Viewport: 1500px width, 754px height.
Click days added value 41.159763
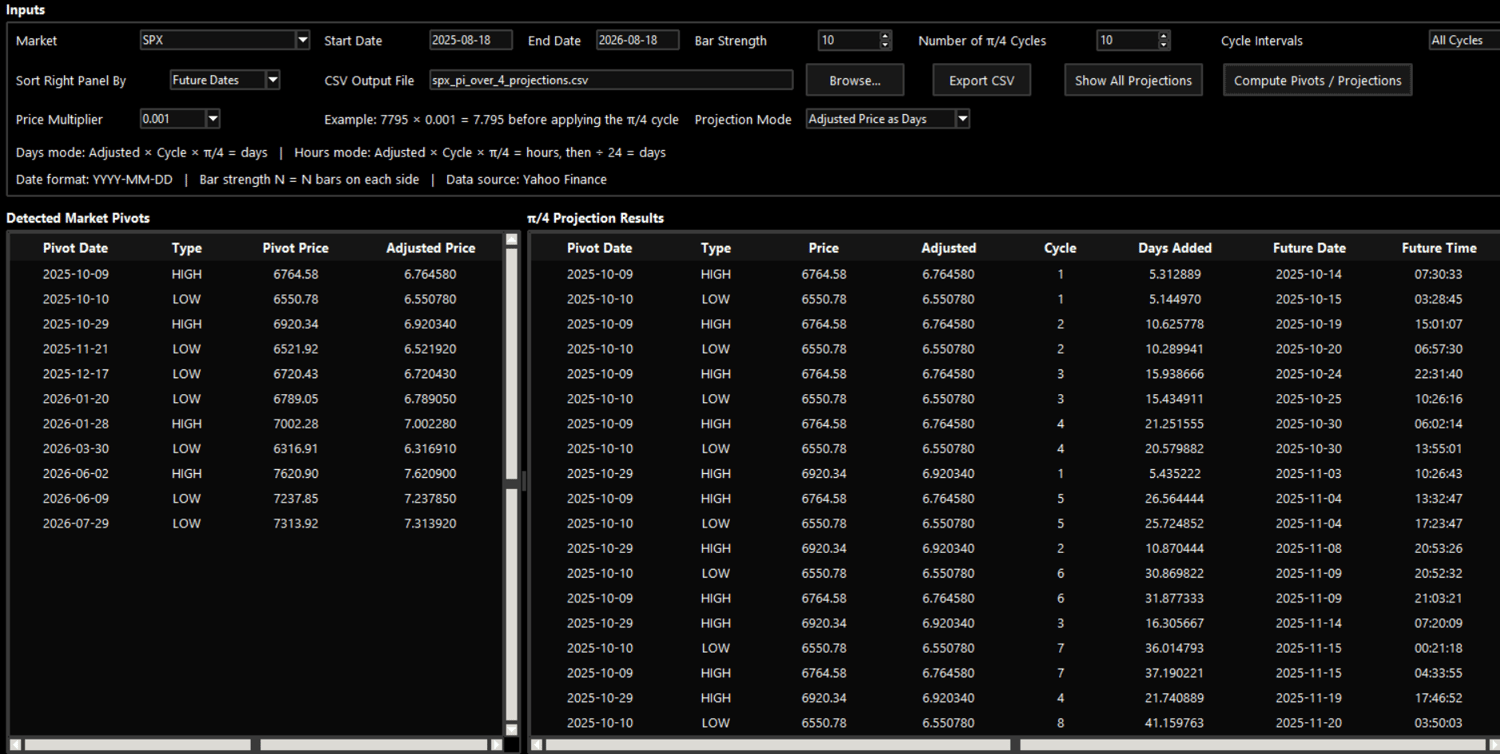[1175, 724]
